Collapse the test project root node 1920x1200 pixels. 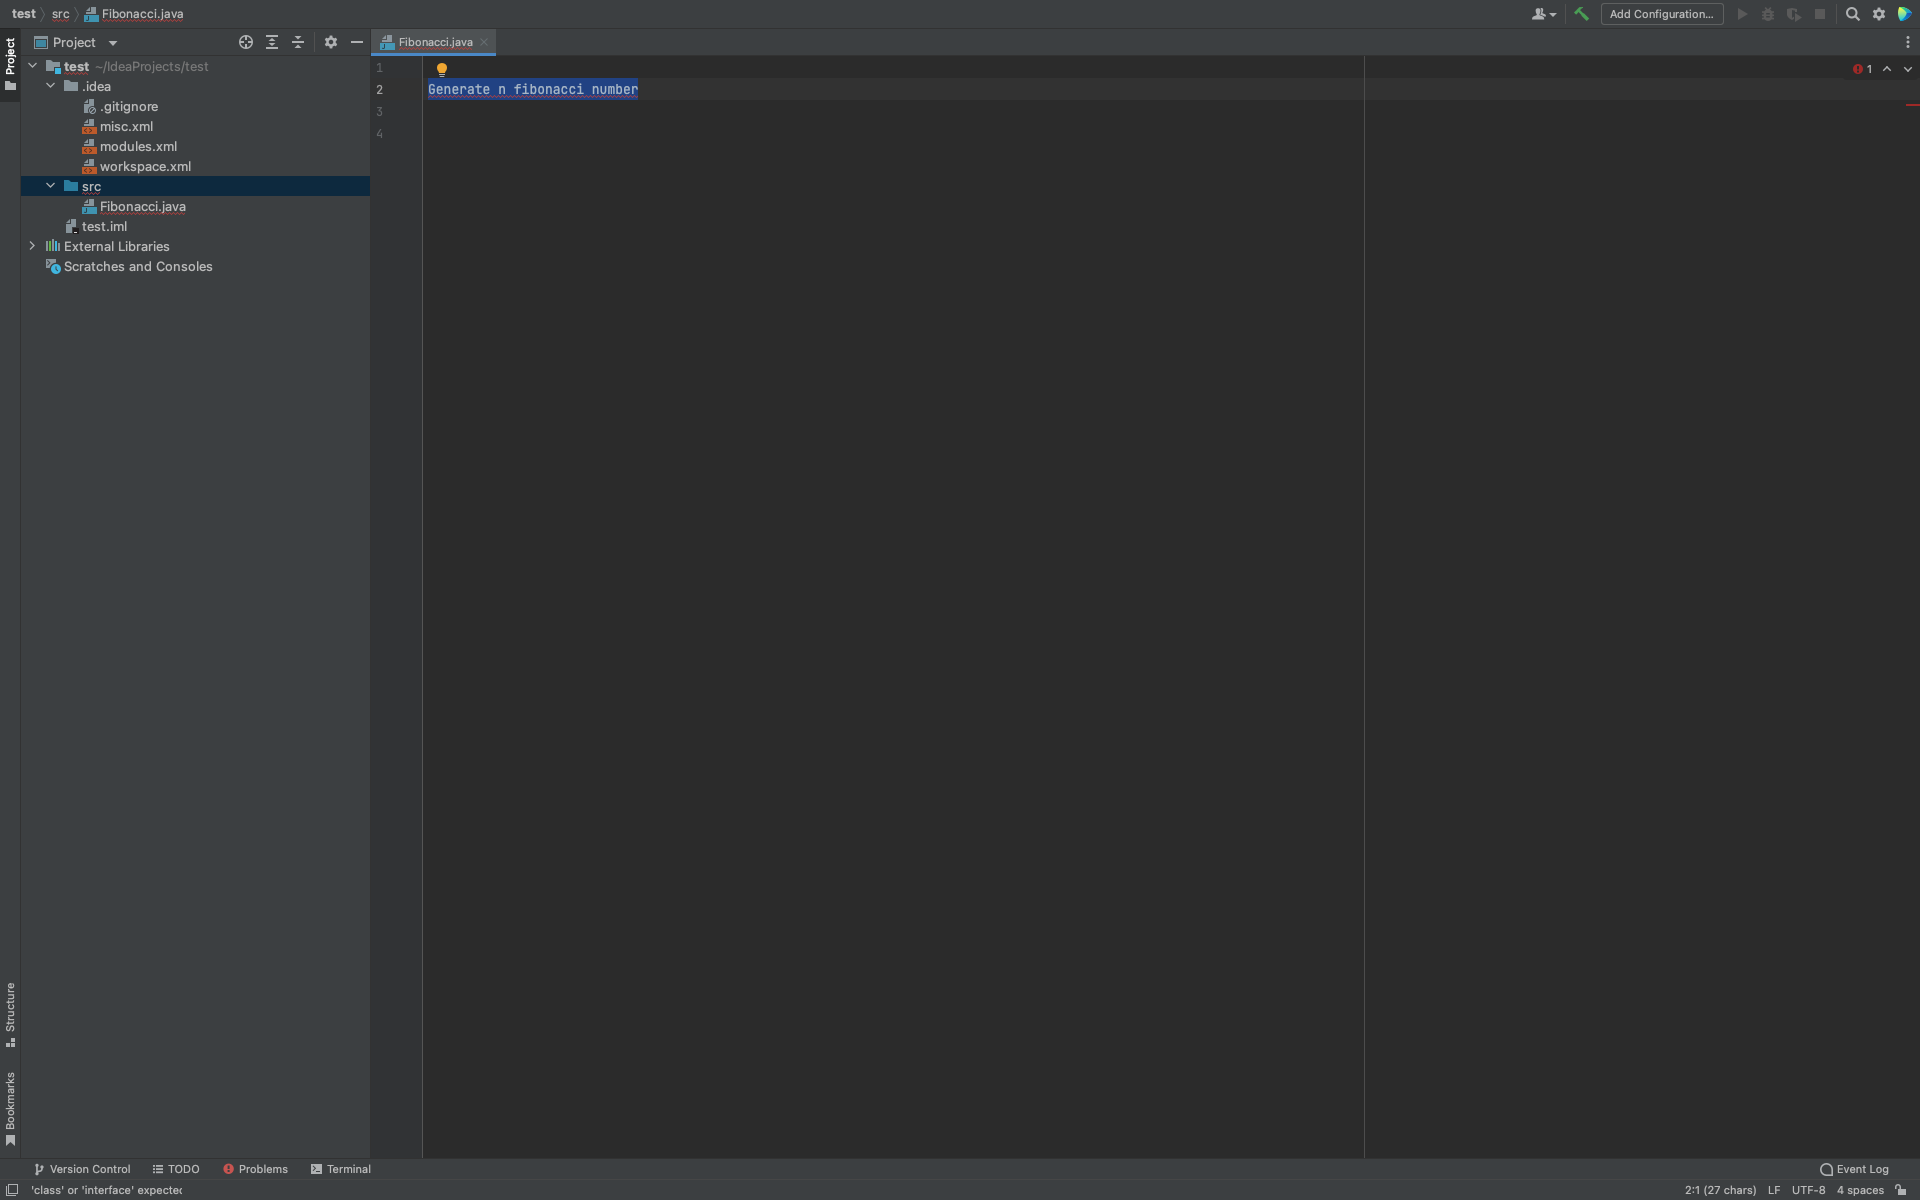point(32,66)
